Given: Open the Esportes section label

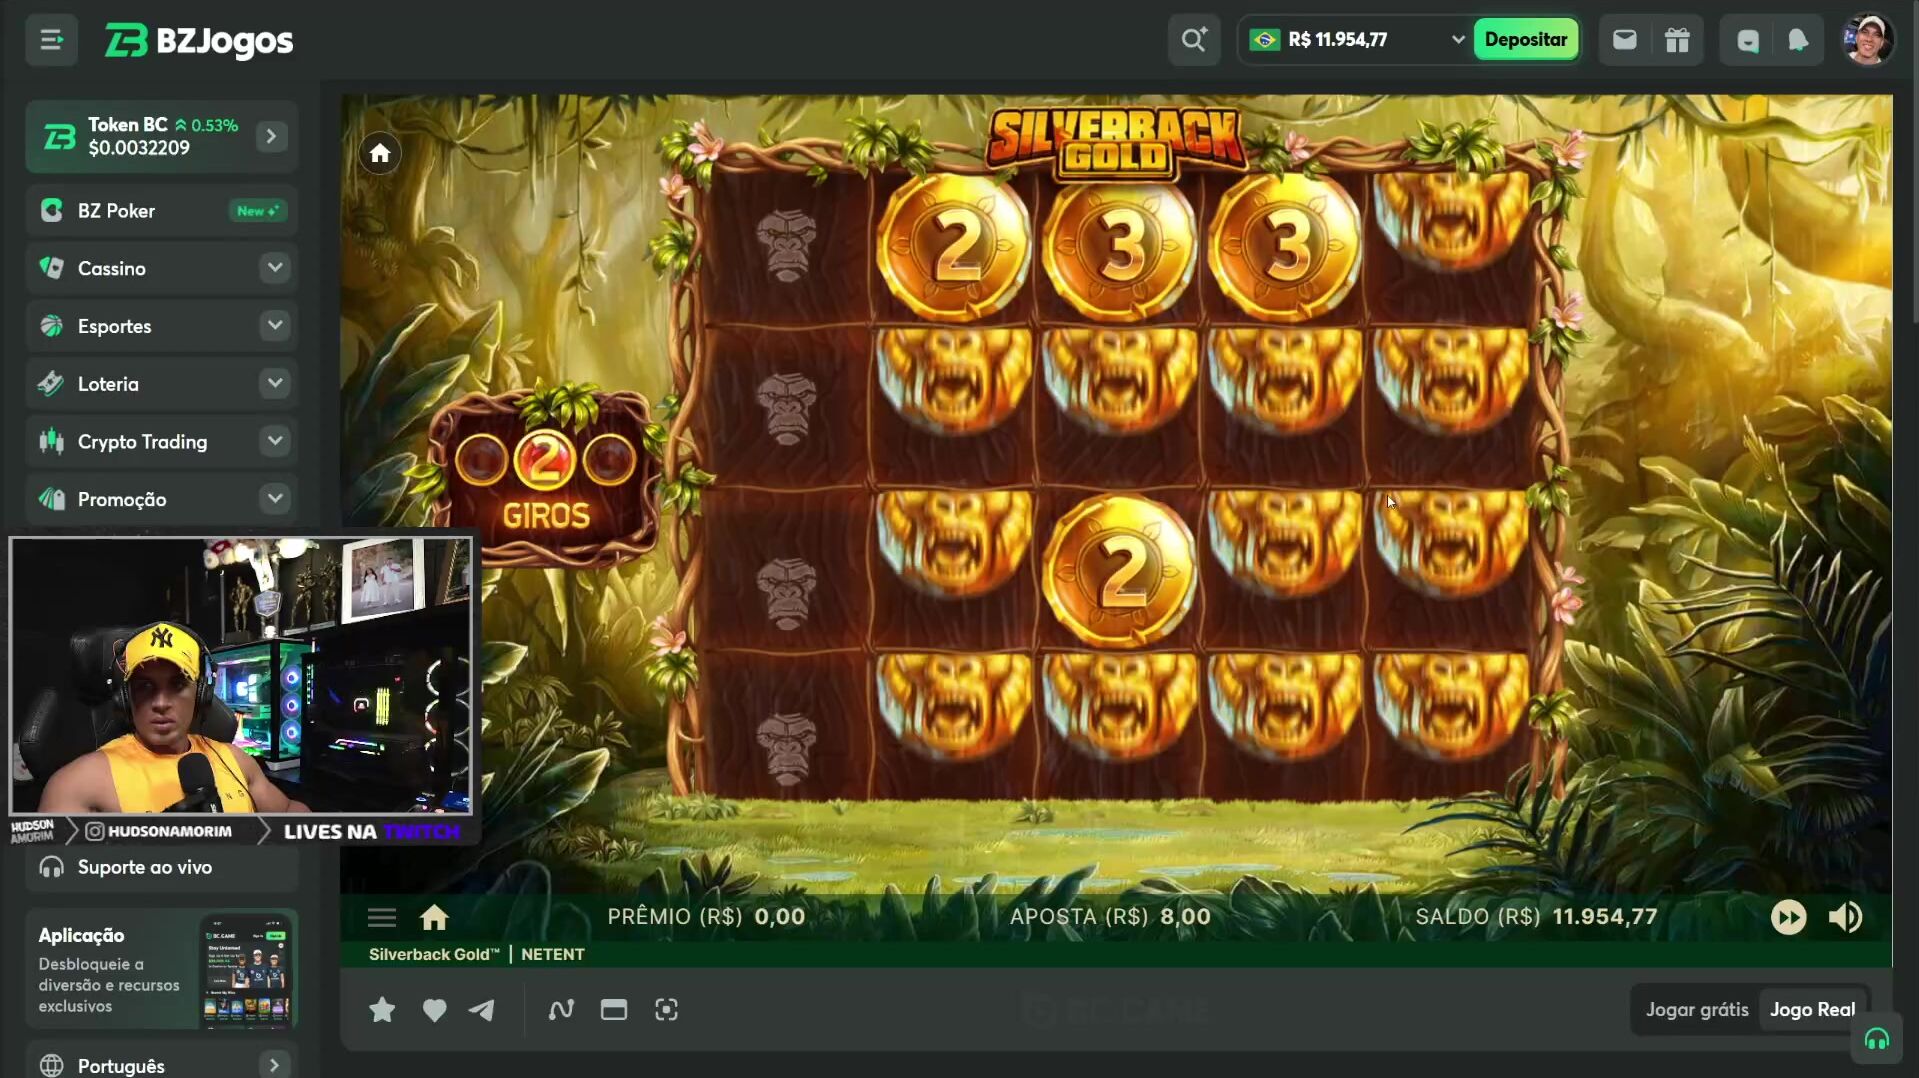Looking at the screenshot, I should pyautogui.click(x=115, y=327).
